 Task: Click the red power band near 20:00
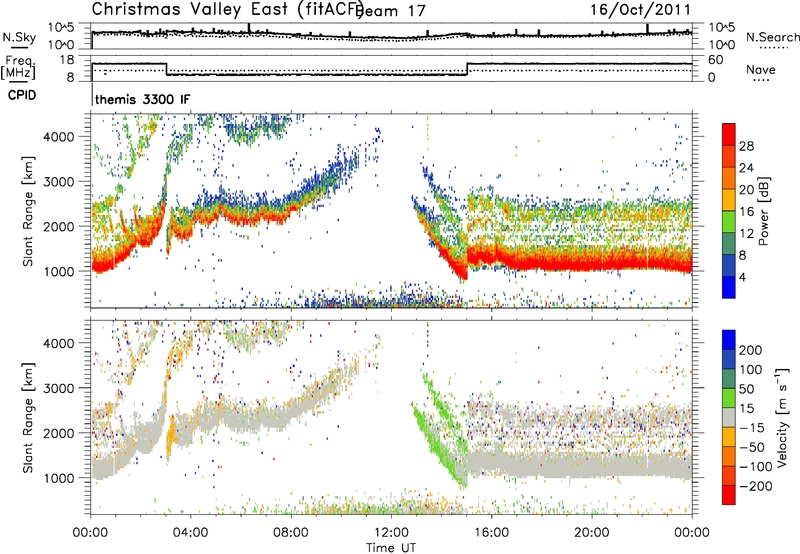coord(592,262)
